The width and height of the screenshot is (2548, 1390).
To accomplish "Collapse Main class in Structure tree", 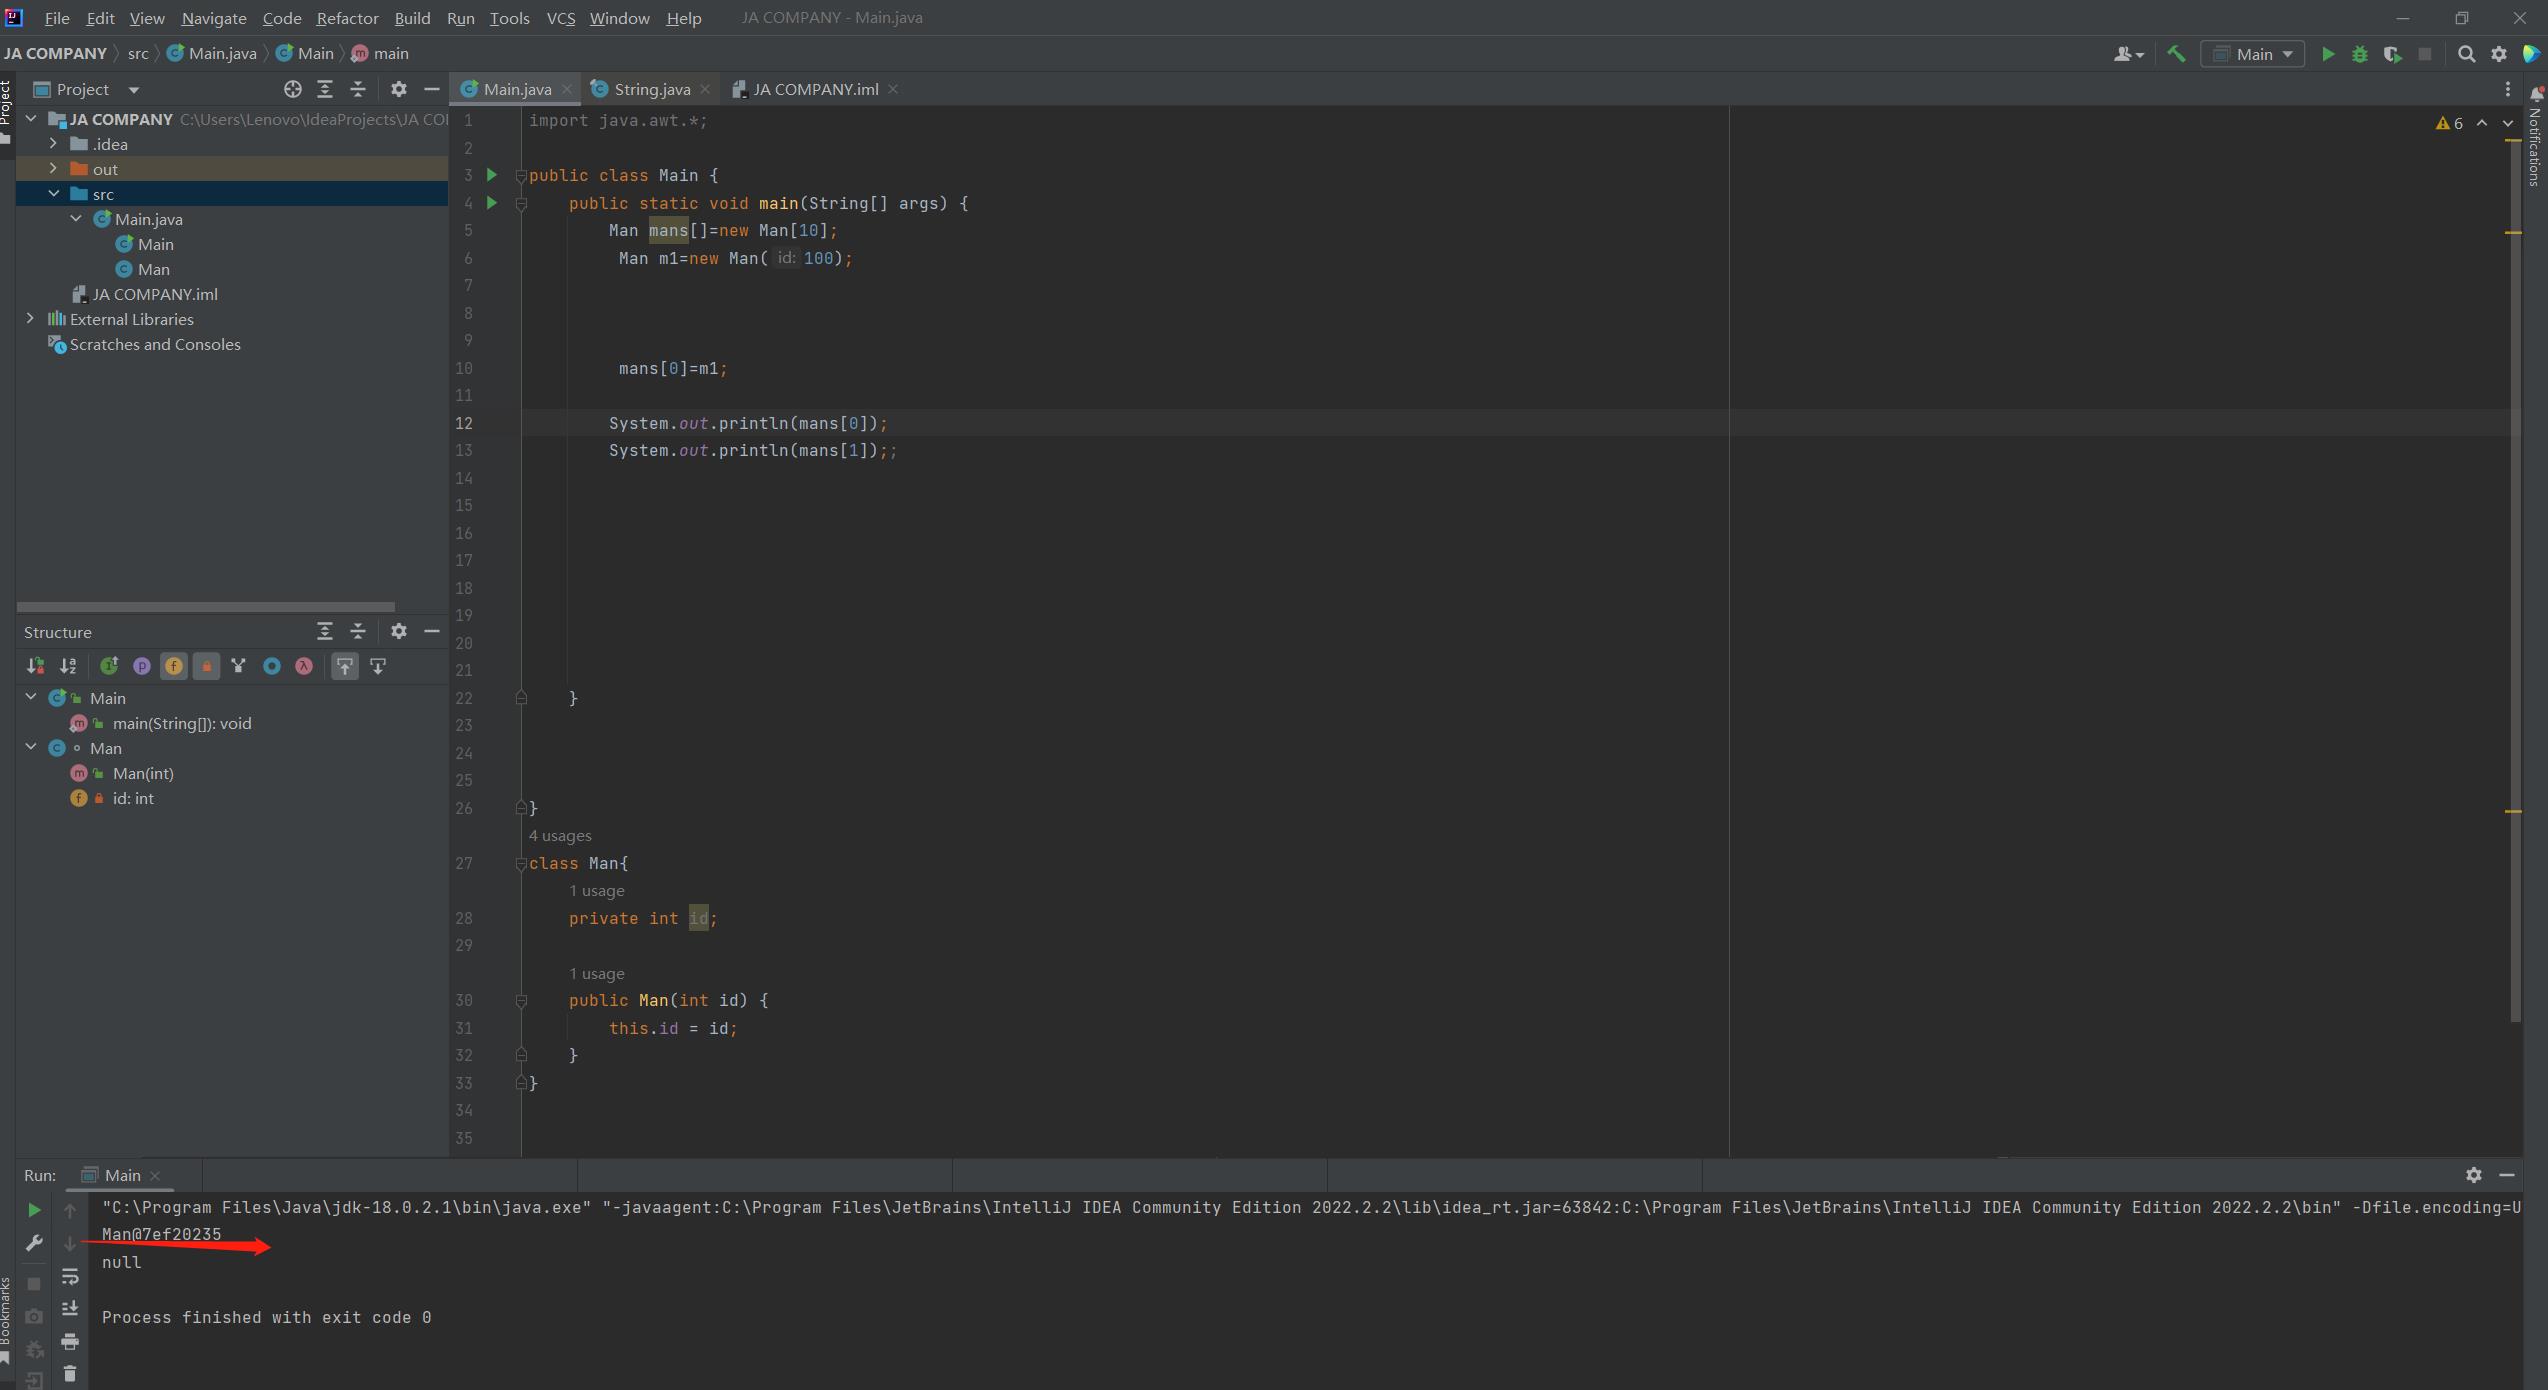I will [31, 697].
